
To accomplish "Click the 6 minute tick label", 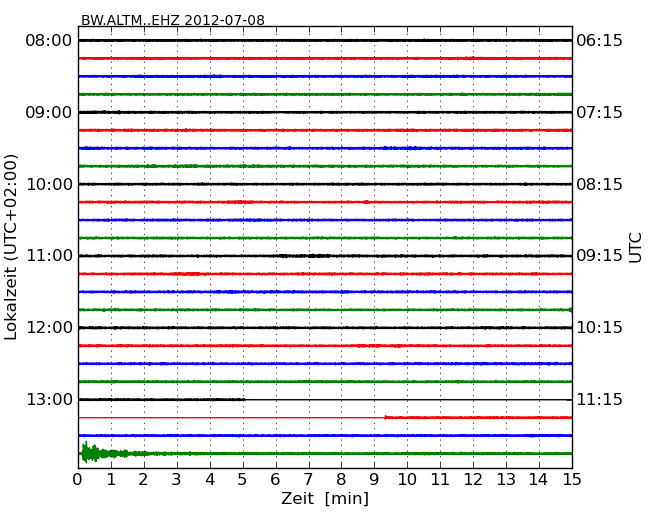I will click(x=275, y=480).
